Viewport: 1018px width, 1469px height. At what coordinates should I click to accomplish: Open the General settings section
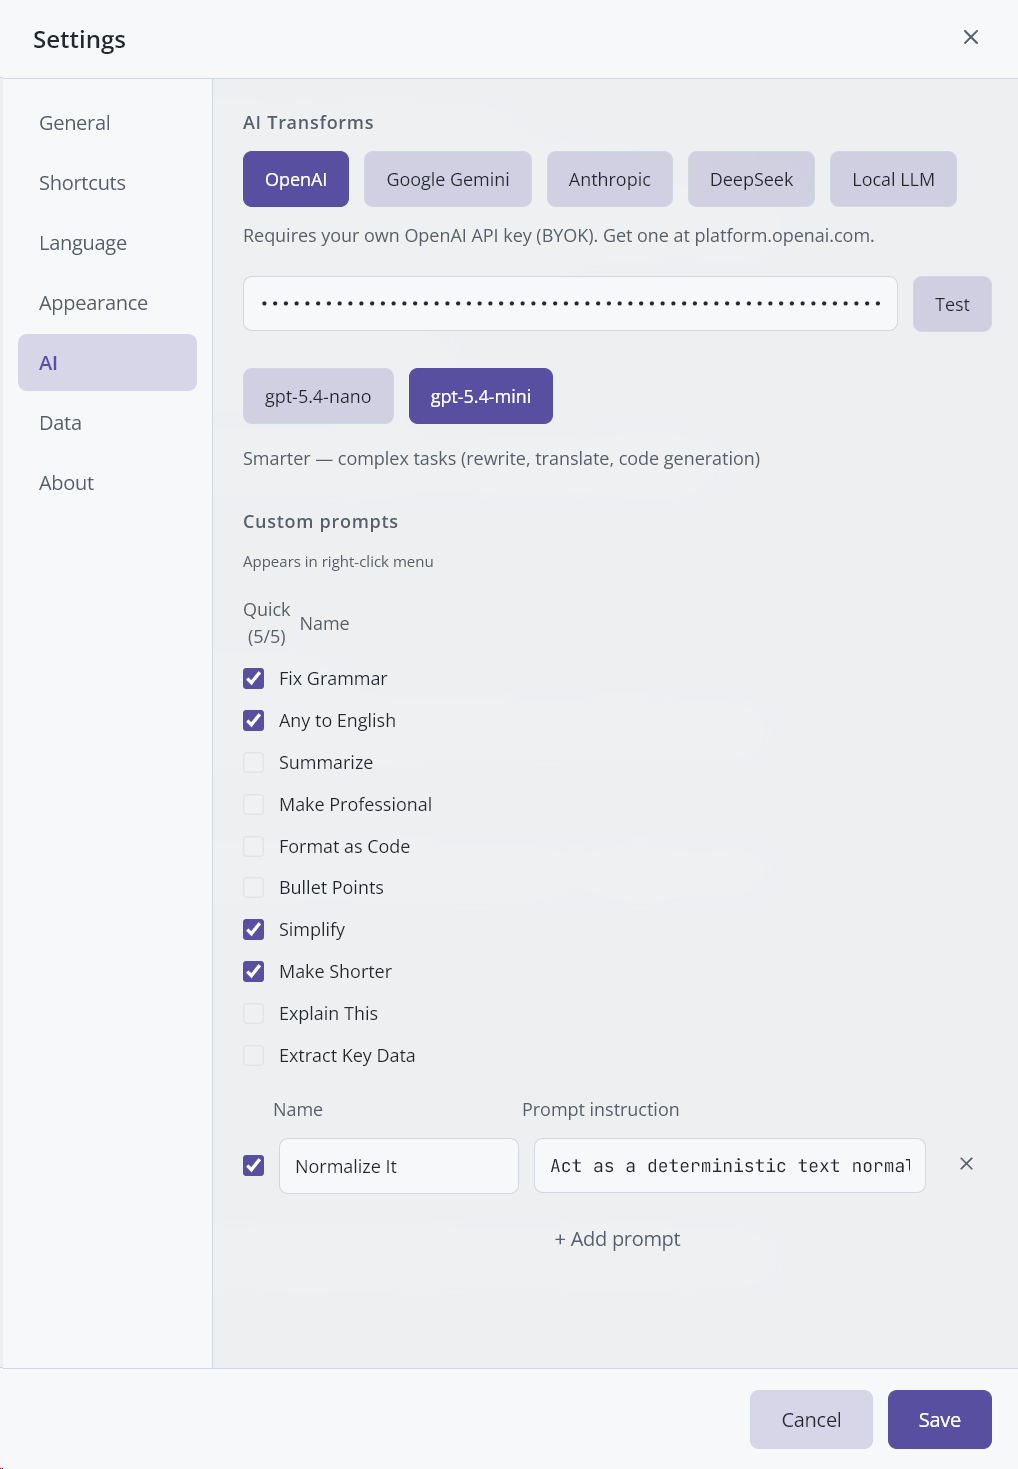point(75,123)
